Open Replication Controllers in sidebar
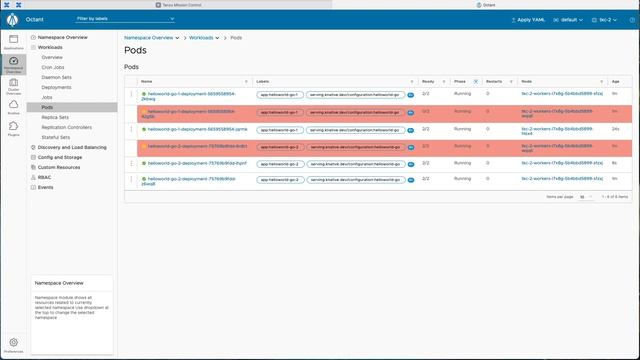Image resolution: width=640 pixels, height=360 pixels. (67, 127)
